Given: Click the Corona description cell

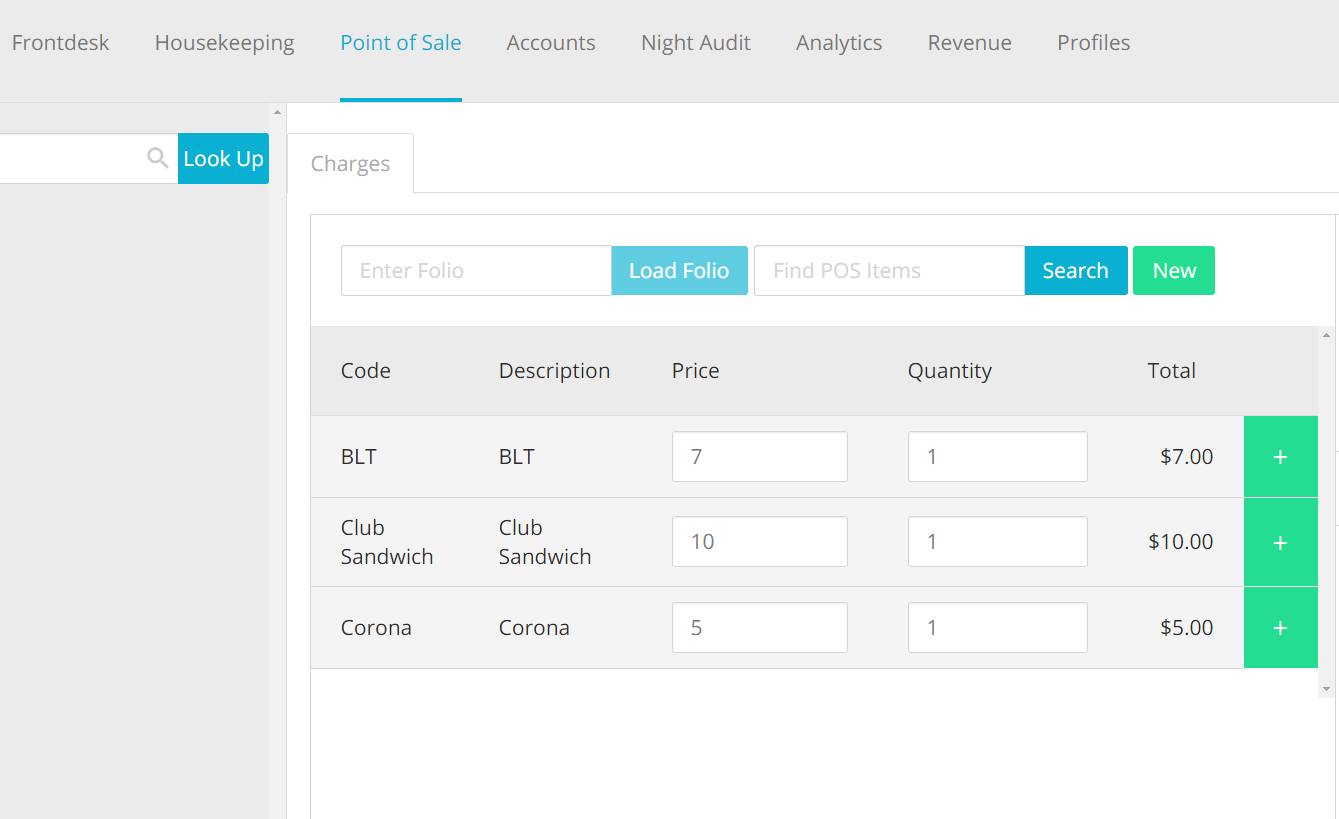Looking at the screenshot, I should click(534, 628).
